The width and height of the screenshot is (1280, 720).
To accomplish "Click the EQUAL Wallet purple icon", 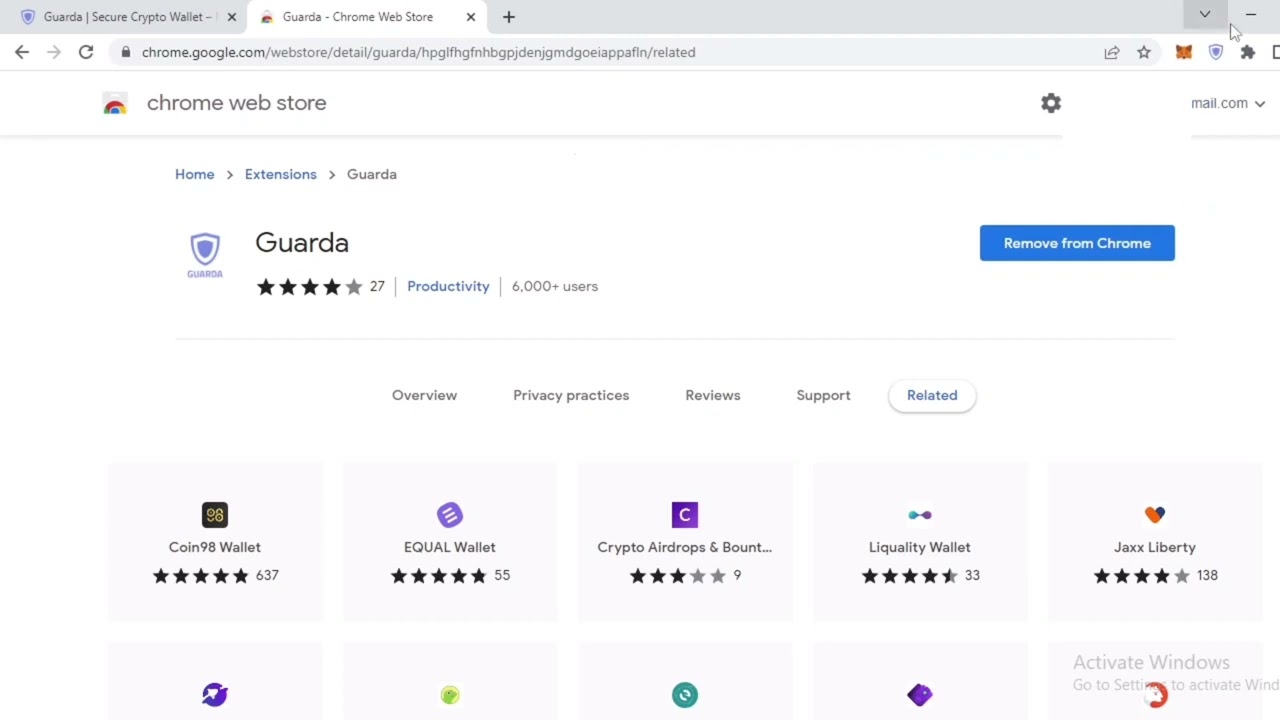I will [450, 515].
